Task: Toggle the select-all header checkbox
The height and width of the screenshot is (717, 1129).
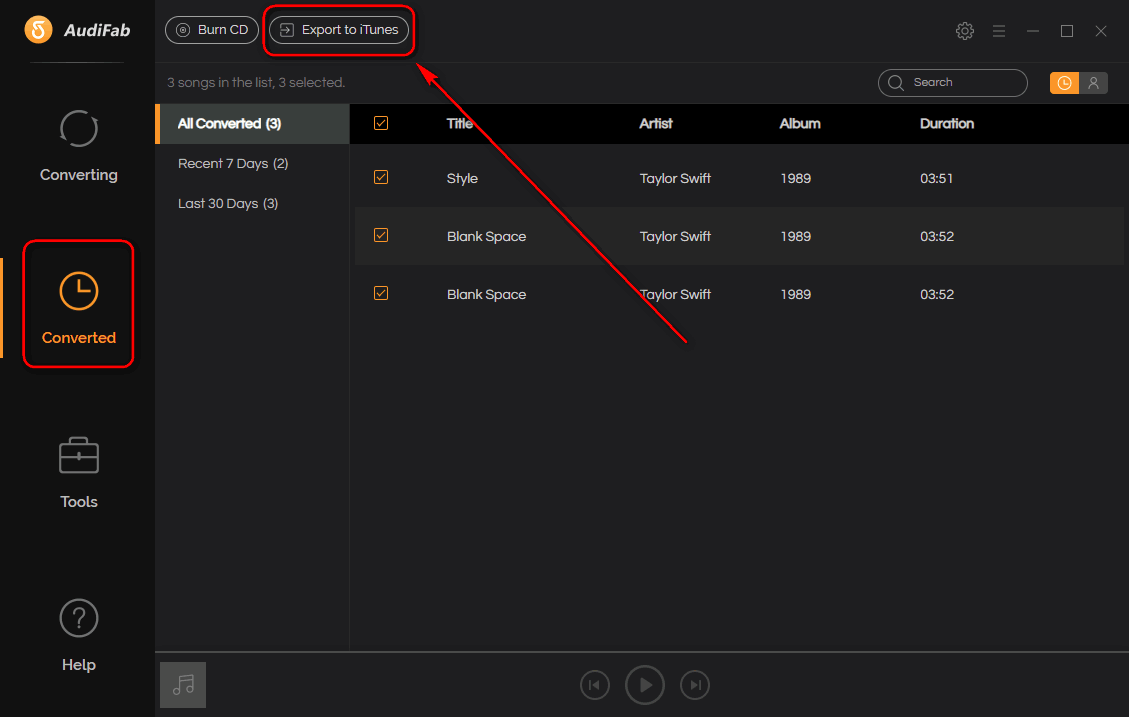Action: (x=381, y=123)
